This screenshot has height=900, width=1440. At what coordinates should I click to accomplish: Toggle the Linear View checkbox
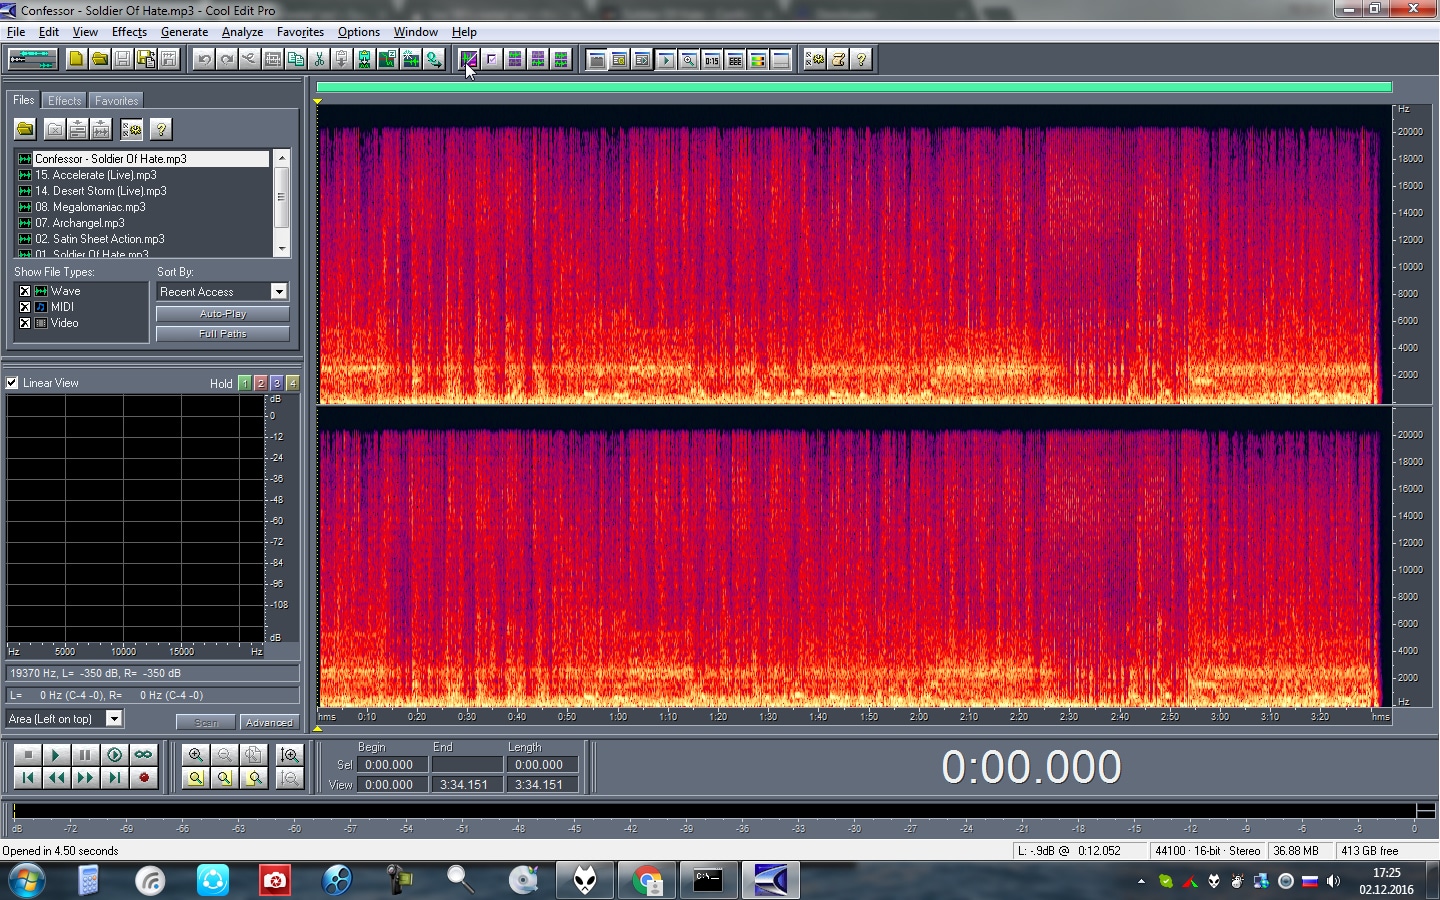[12, 383]
